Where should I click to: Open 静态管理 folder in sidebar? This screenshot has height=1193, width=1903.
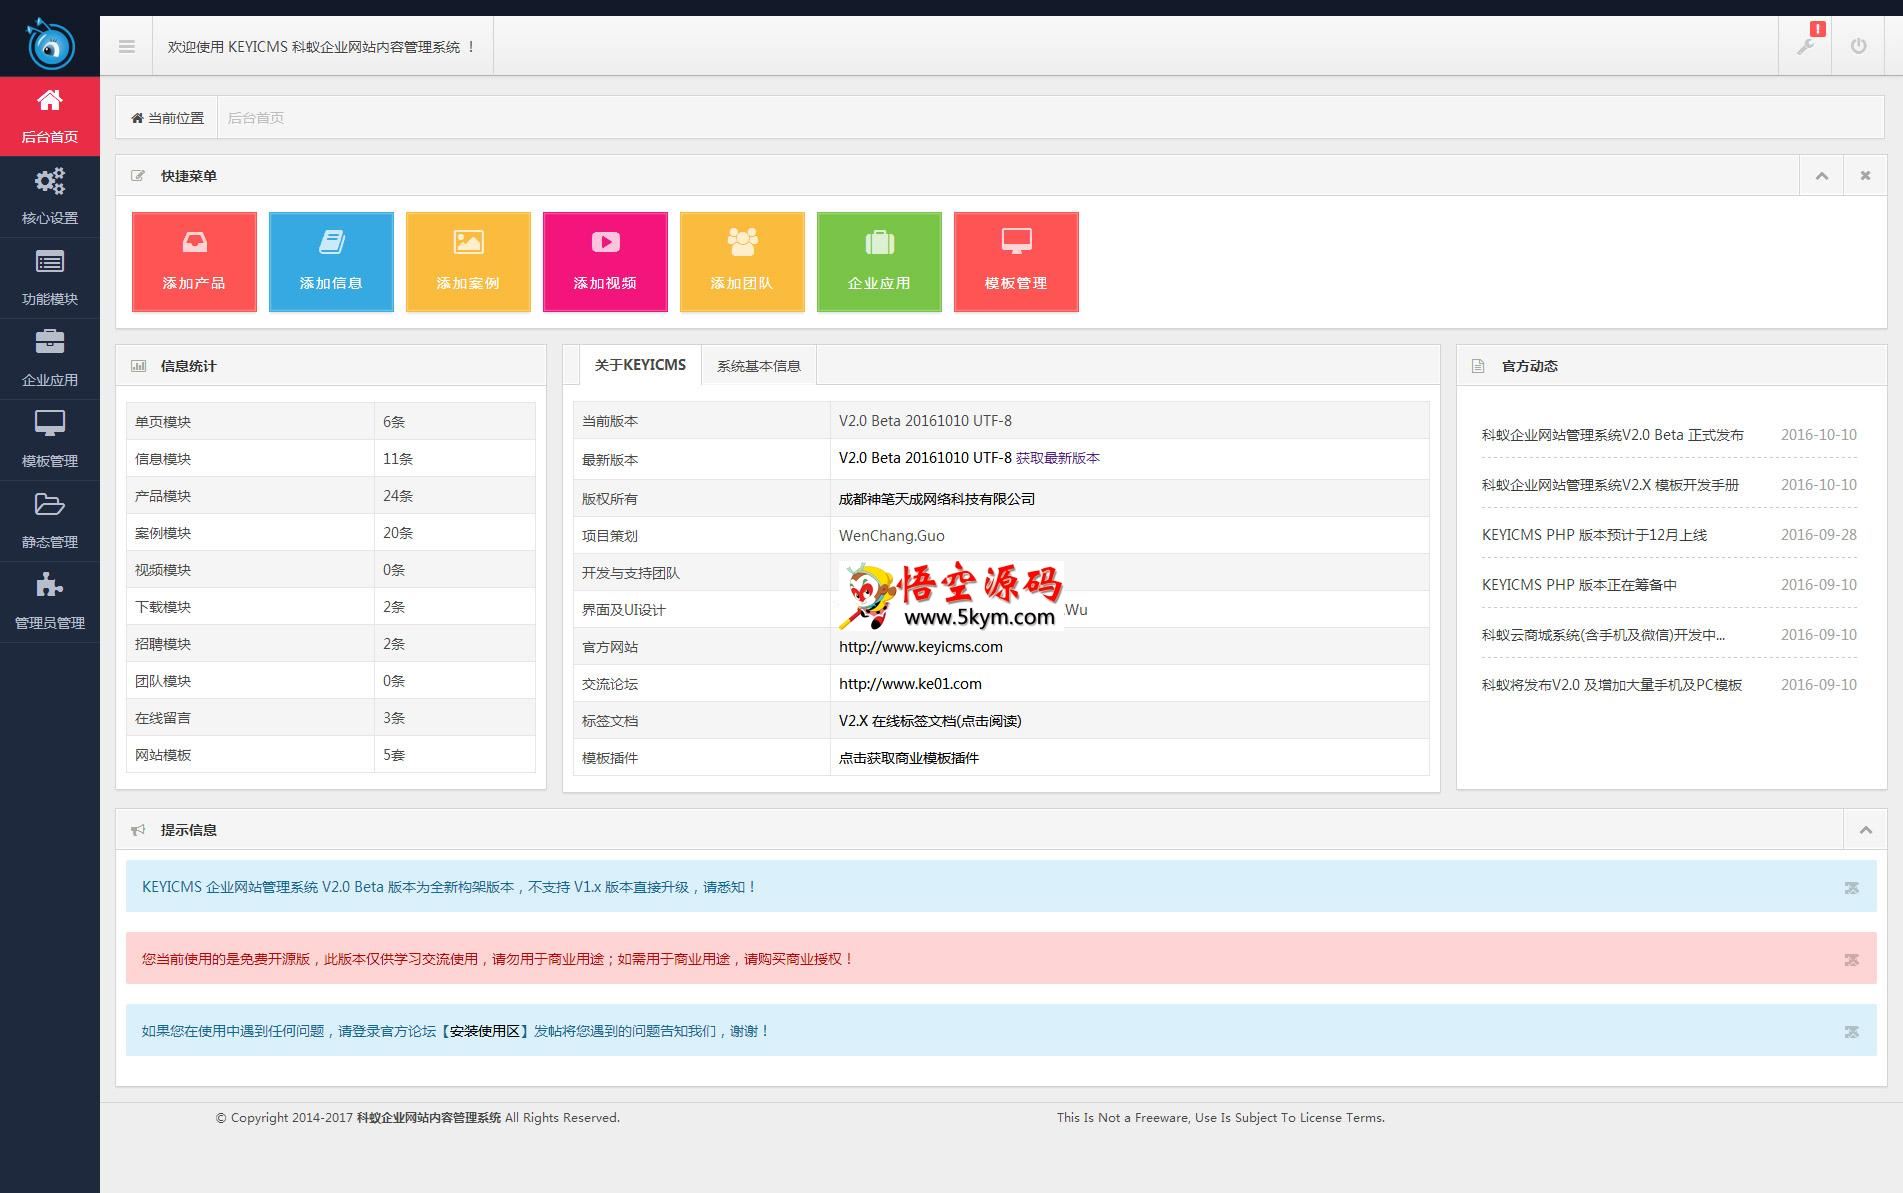(50, 521)
